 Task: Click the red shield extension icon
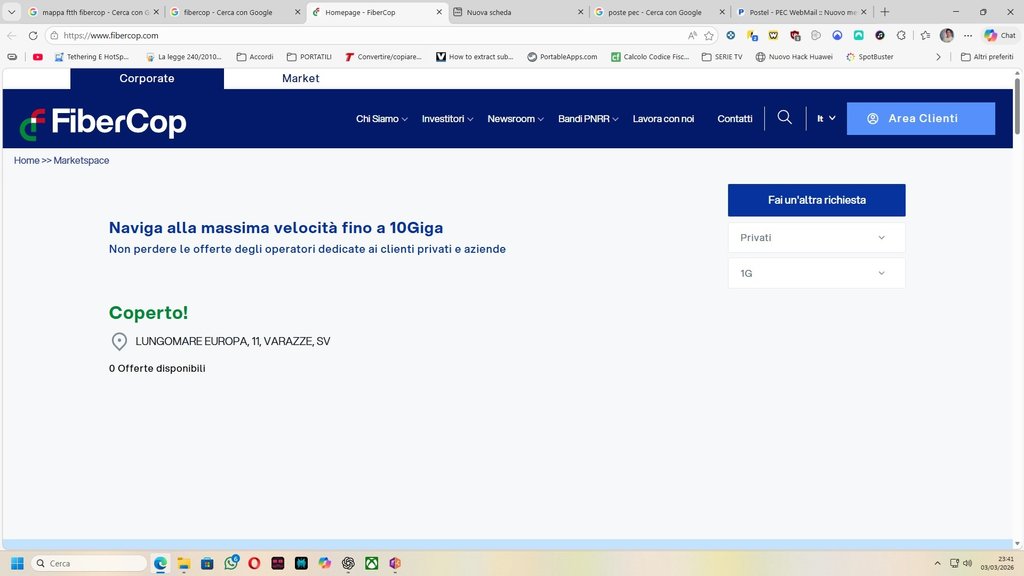(x=795, y=35)
